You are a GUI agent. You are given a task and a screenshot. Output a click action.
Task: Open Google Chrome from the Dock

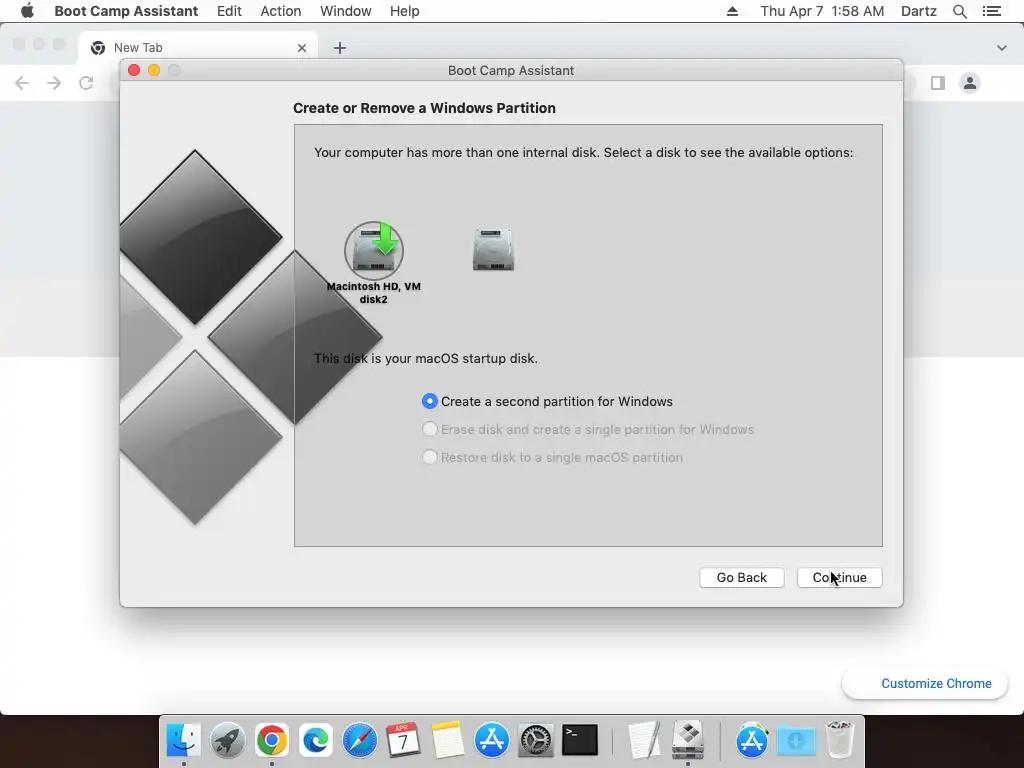click(x=272, y=740)
